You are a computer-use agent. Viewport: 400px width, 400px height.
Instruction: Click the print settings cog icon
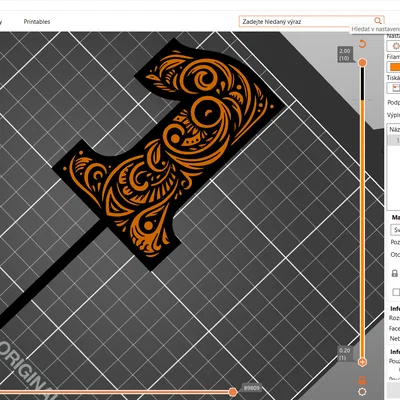(395, 46)
